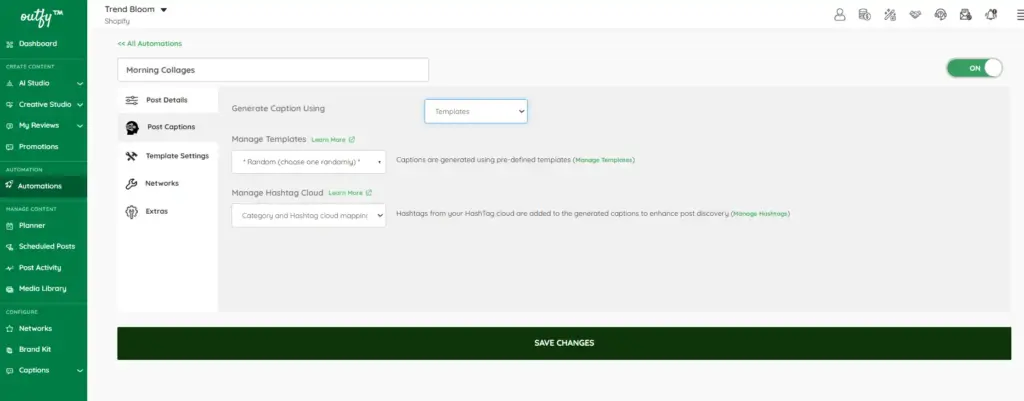Click the Networks star icon in sidebar
The image size is (1024, 401).
point(9,329)
